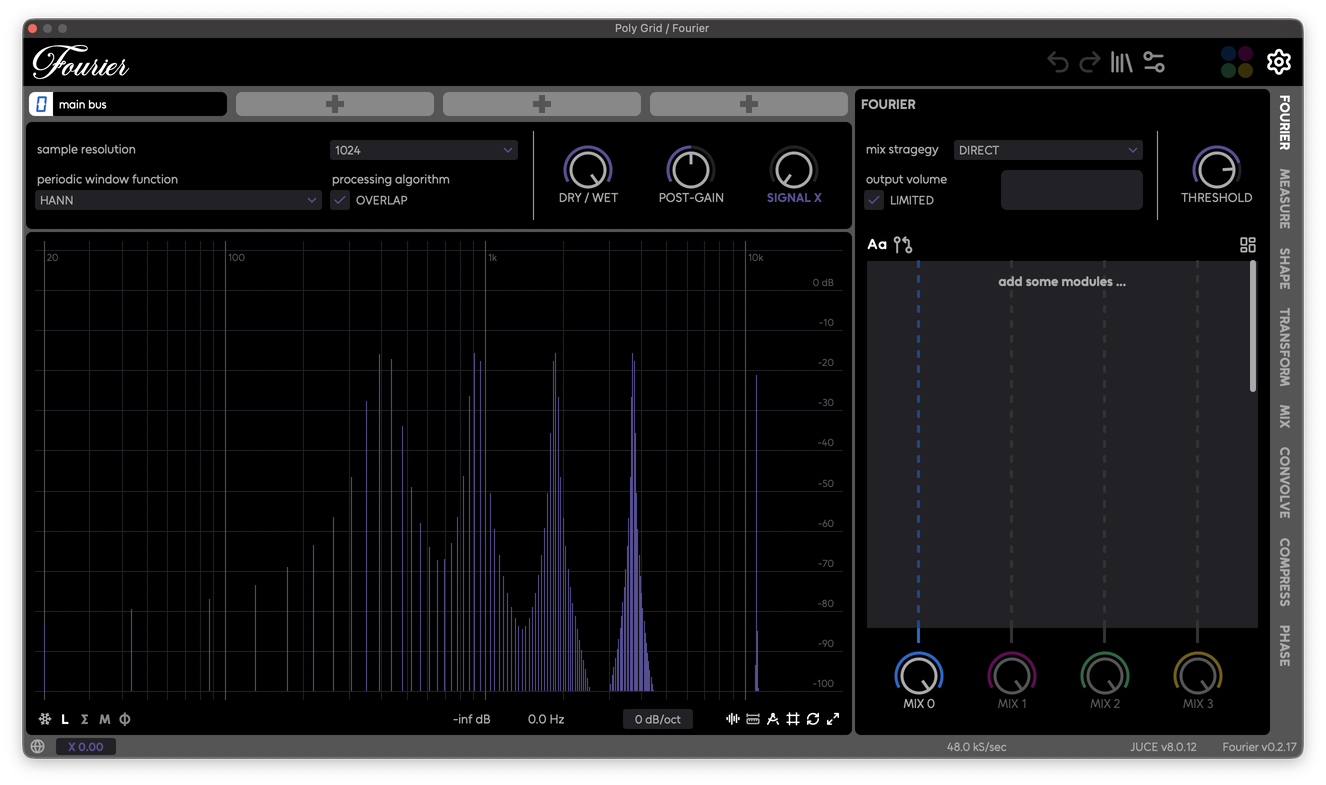Open the HANN window function dropdown
Screen dimensions: 1326x785
click(x=178, y=200)
